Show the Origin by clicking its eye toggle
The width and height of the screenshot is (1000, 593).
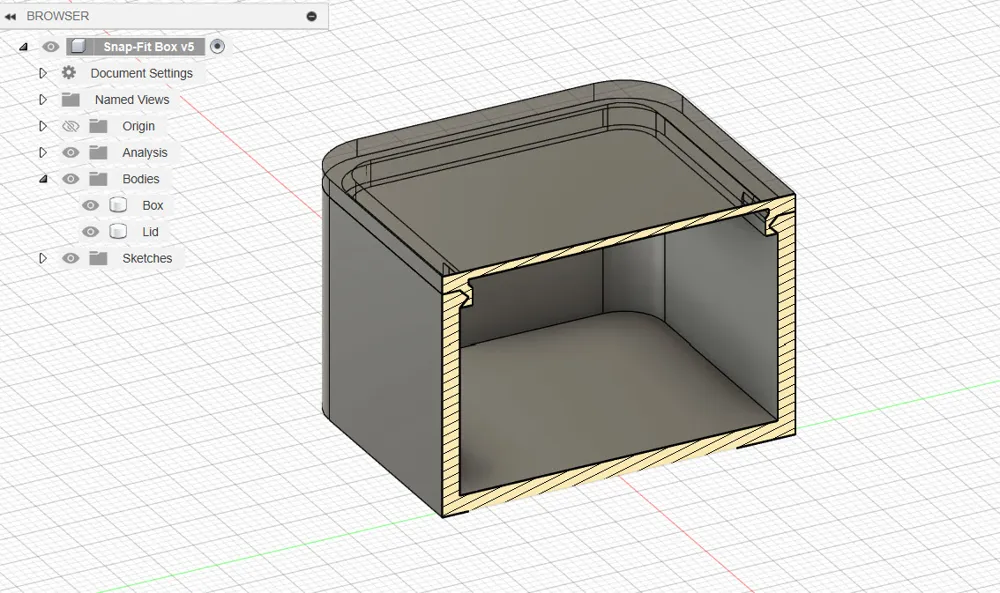(70, 125)
